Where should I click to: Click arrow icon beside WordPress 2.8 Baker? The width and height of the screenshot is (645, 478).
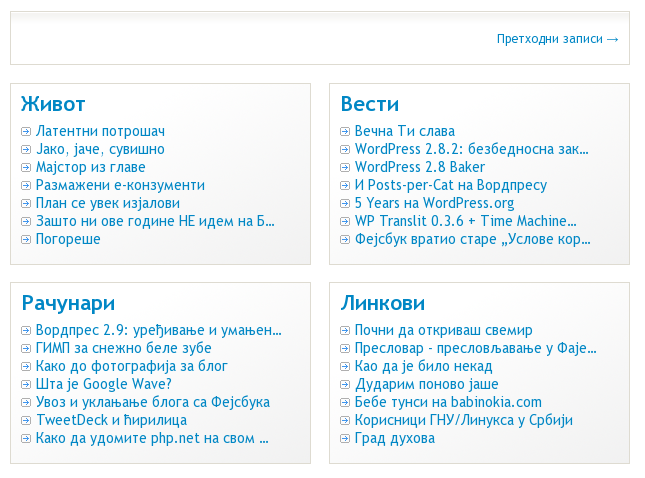tap(345, 167)
